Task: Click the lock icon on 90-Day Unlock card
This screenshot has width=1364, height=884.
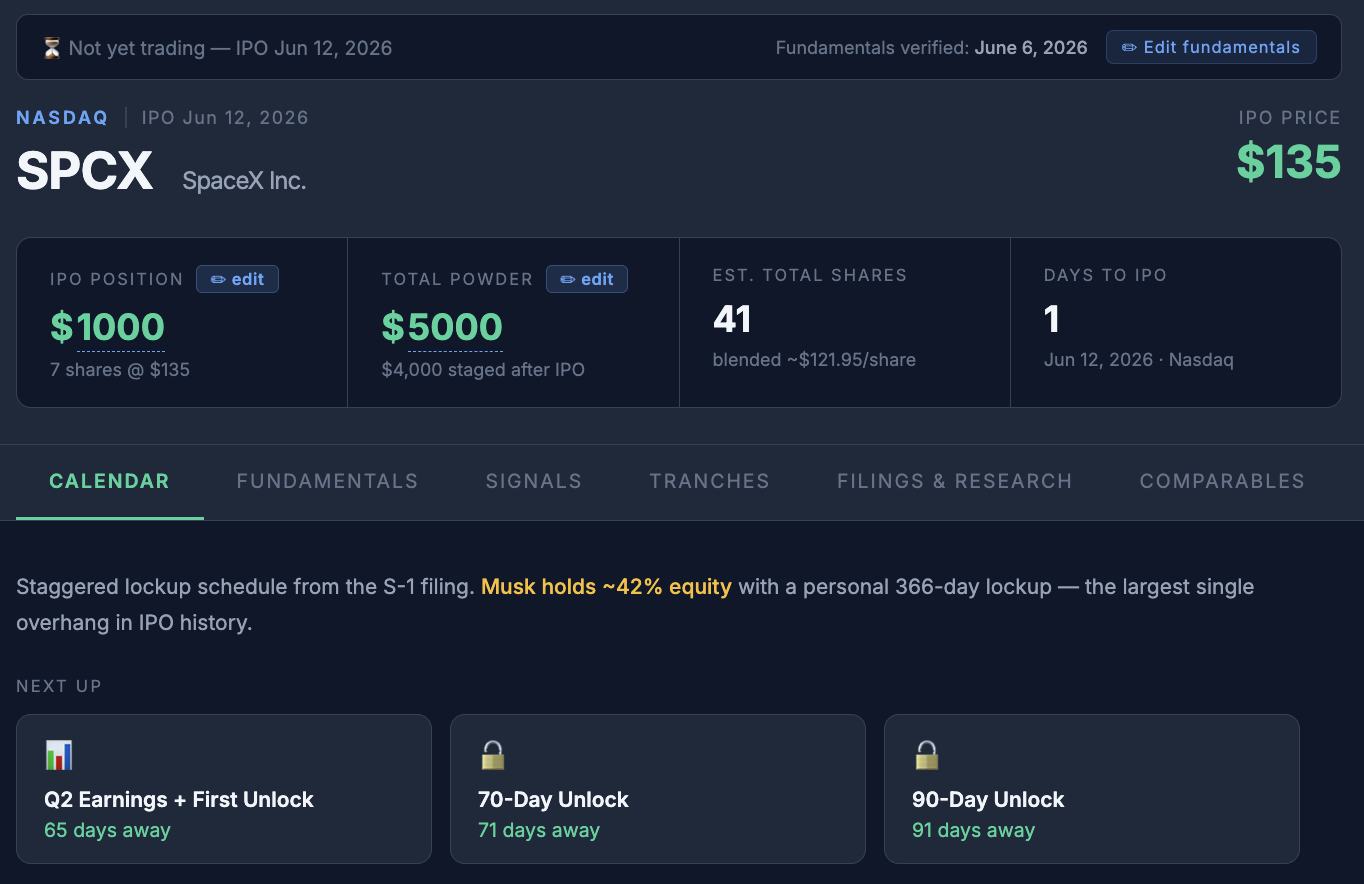Action: tap(927, 755)
